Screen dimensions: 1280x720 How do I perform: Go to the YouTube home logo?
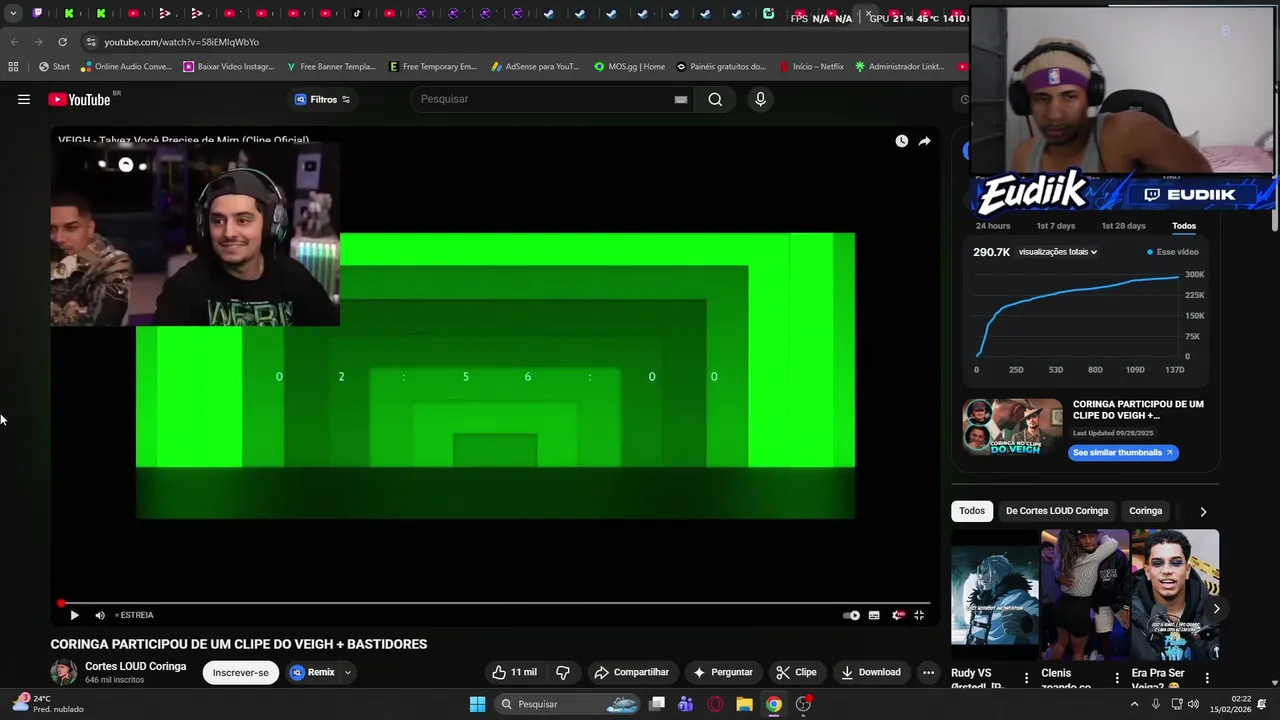(79, 99)
